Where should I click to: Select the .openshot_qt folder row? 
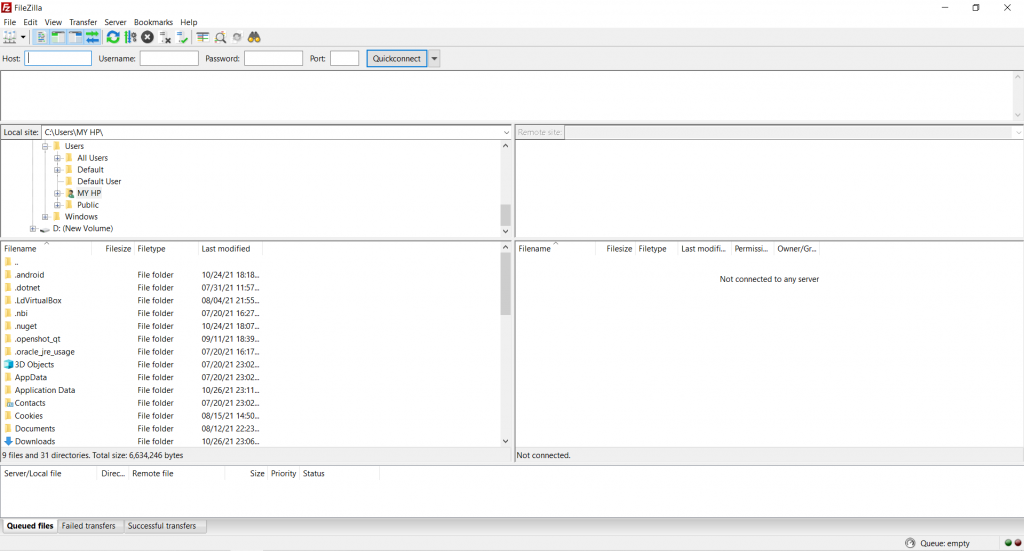(x=133, y=339)
